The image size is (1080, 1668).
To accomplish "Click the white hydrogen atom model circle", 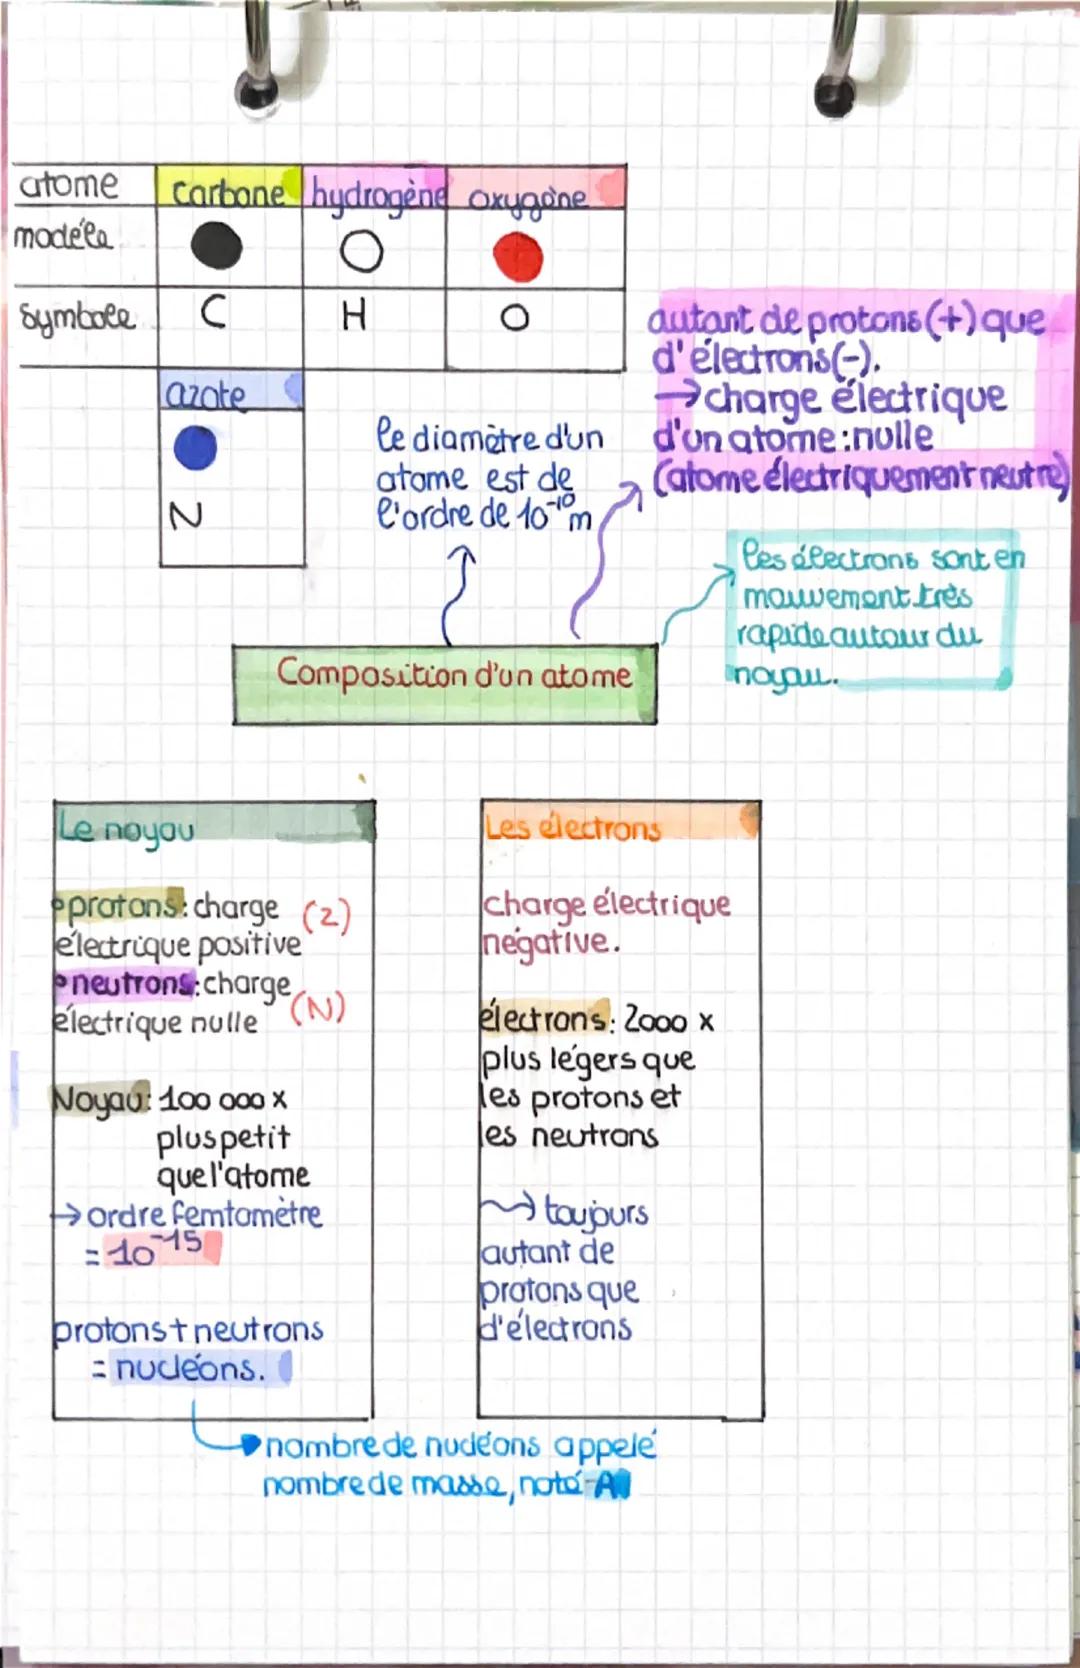I will 361,253.
